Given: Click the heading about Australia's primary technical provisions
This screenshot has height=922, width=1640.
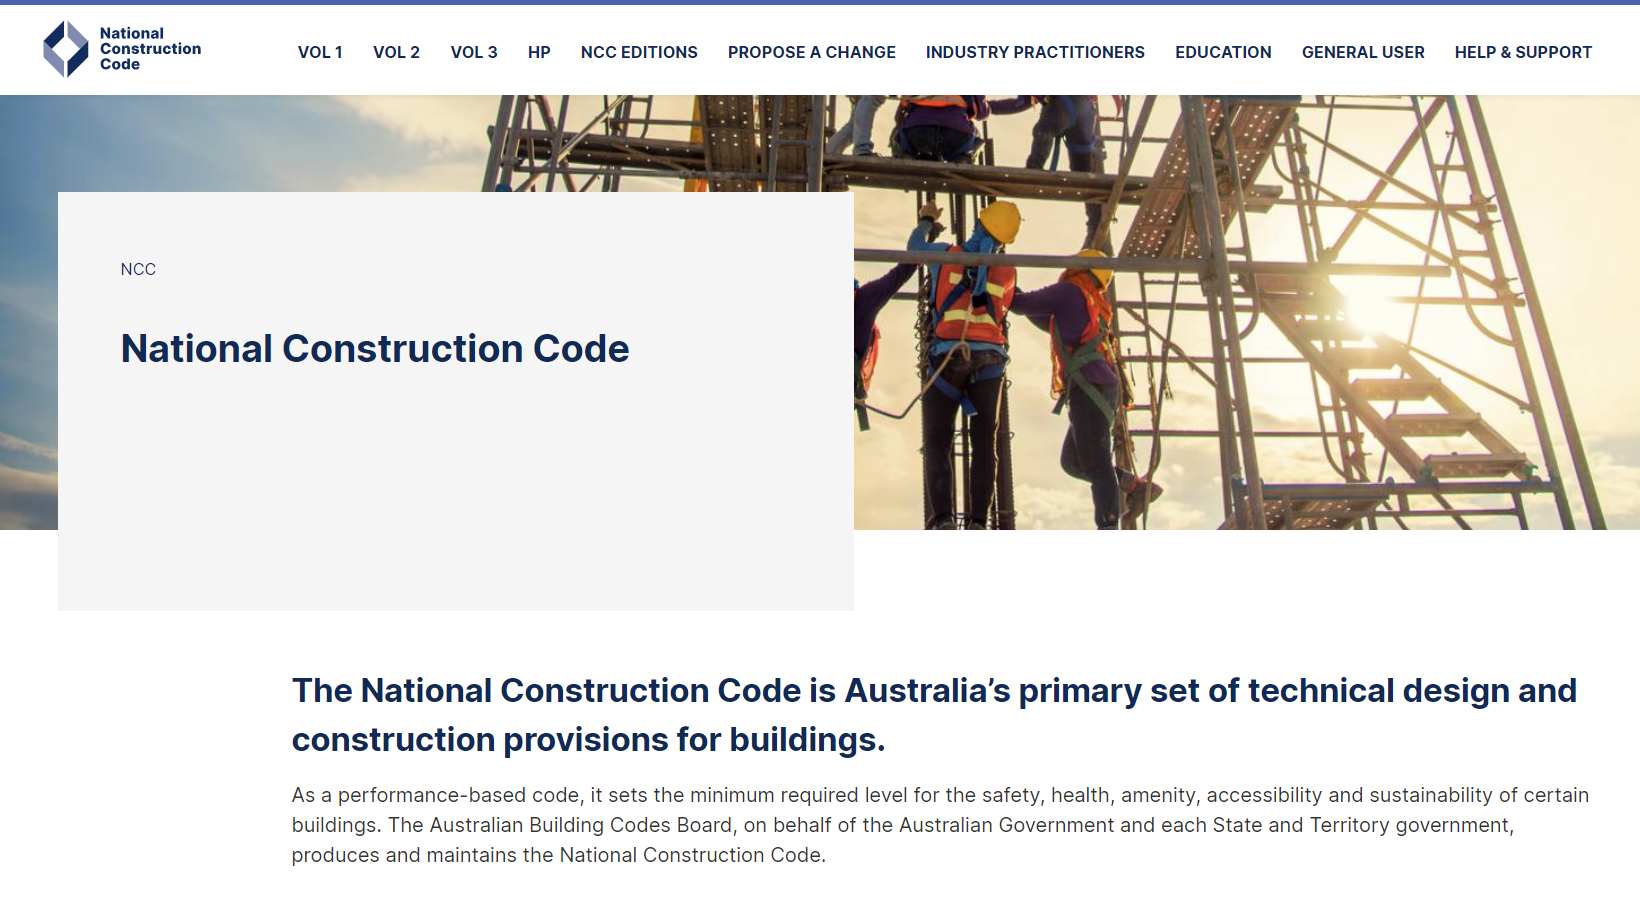Looking at the screenshot, I should (x=934, y=715).
